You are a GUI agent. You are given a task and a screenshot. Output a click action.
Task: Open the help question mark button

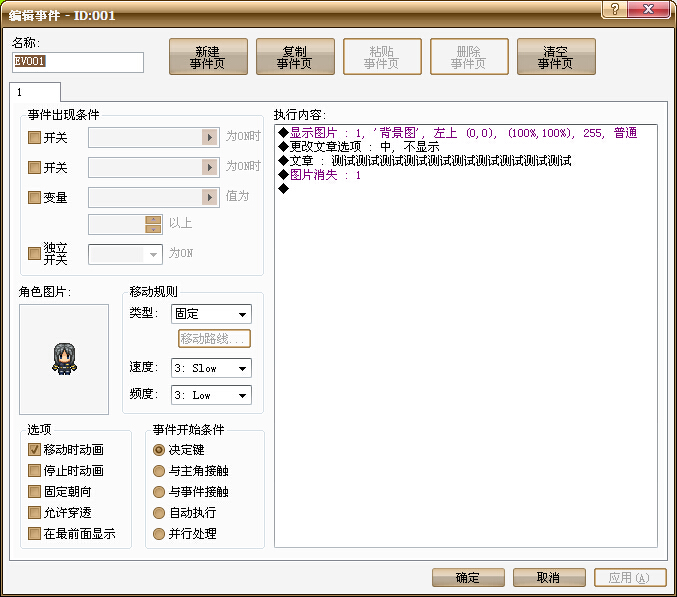click(615, 9)
